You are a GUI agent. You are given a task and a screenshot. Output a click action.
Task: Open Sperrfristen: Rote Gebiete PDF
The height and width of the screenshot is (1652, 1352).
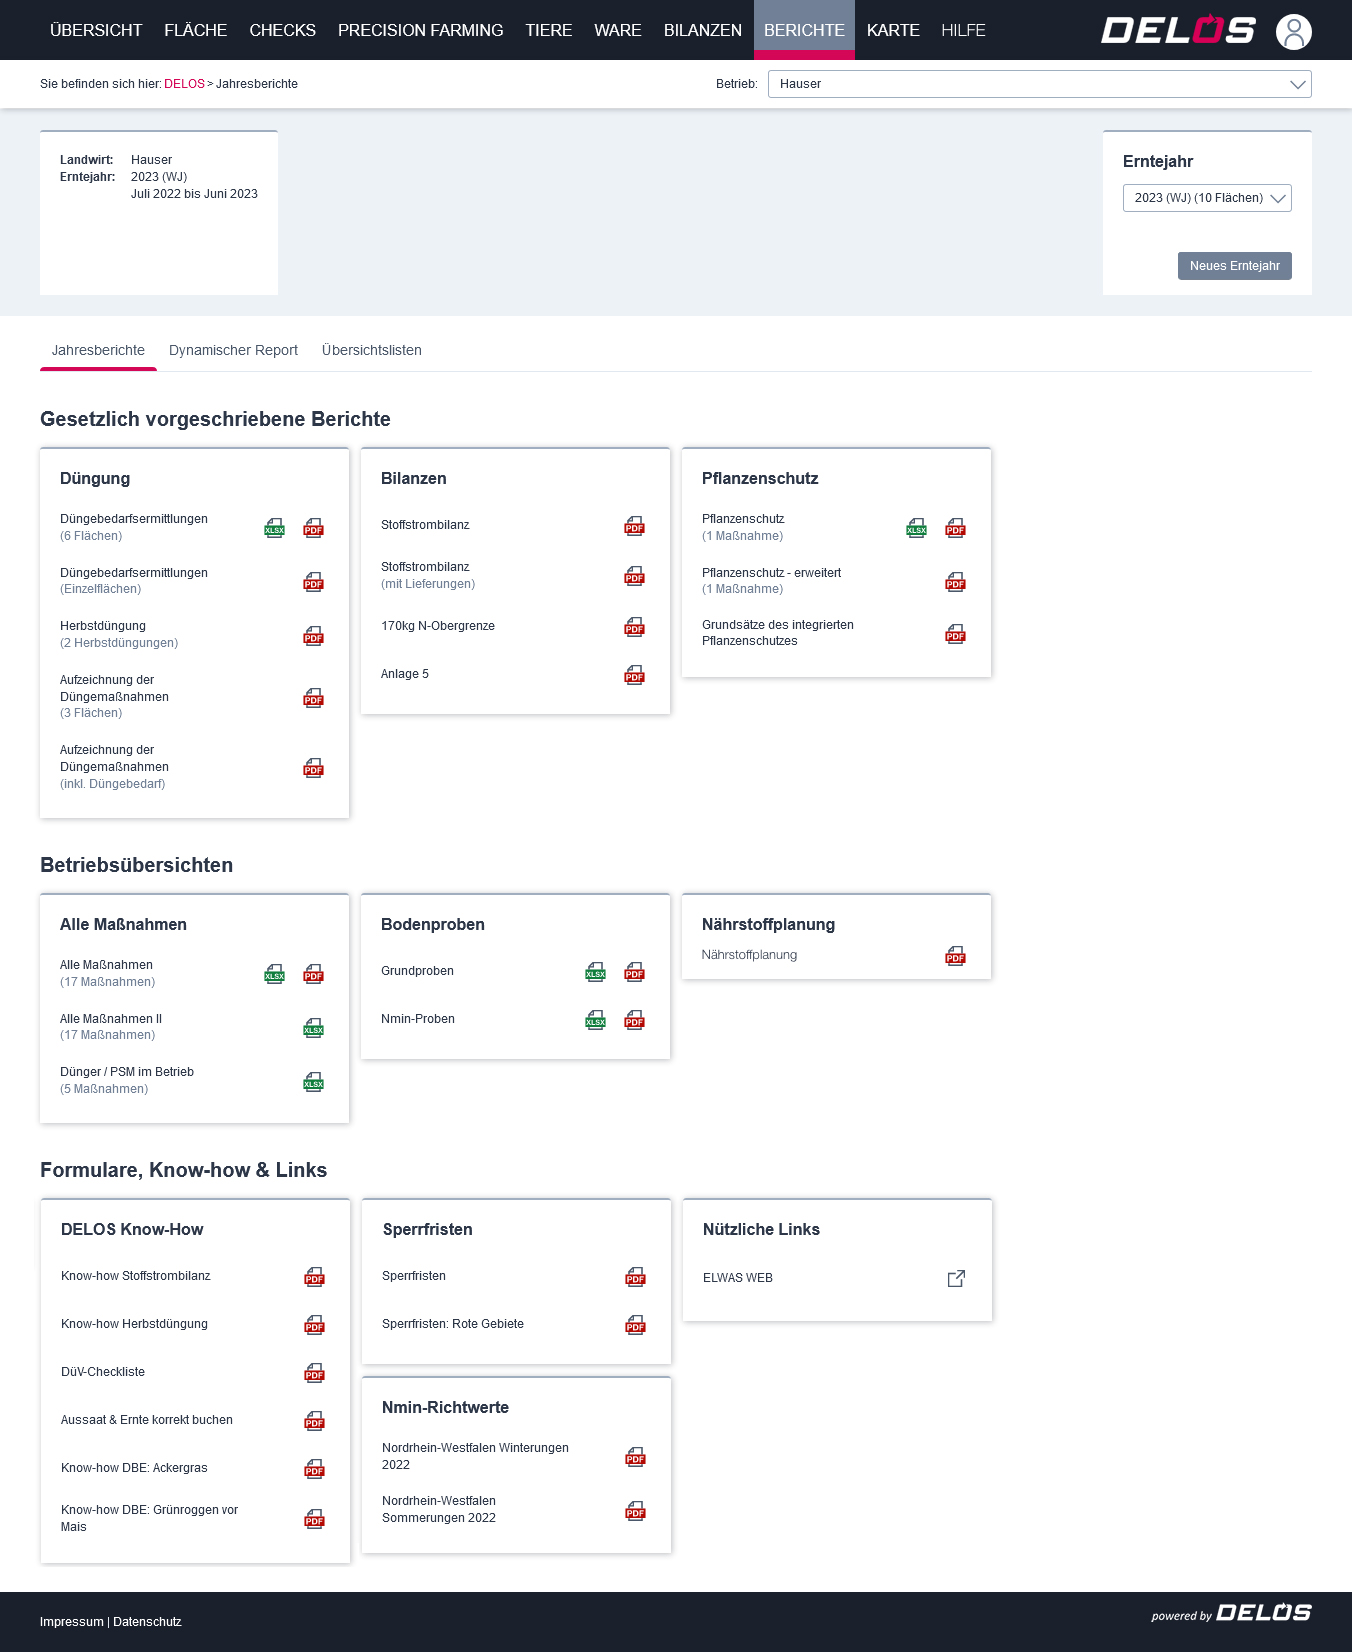[636, 1325]
